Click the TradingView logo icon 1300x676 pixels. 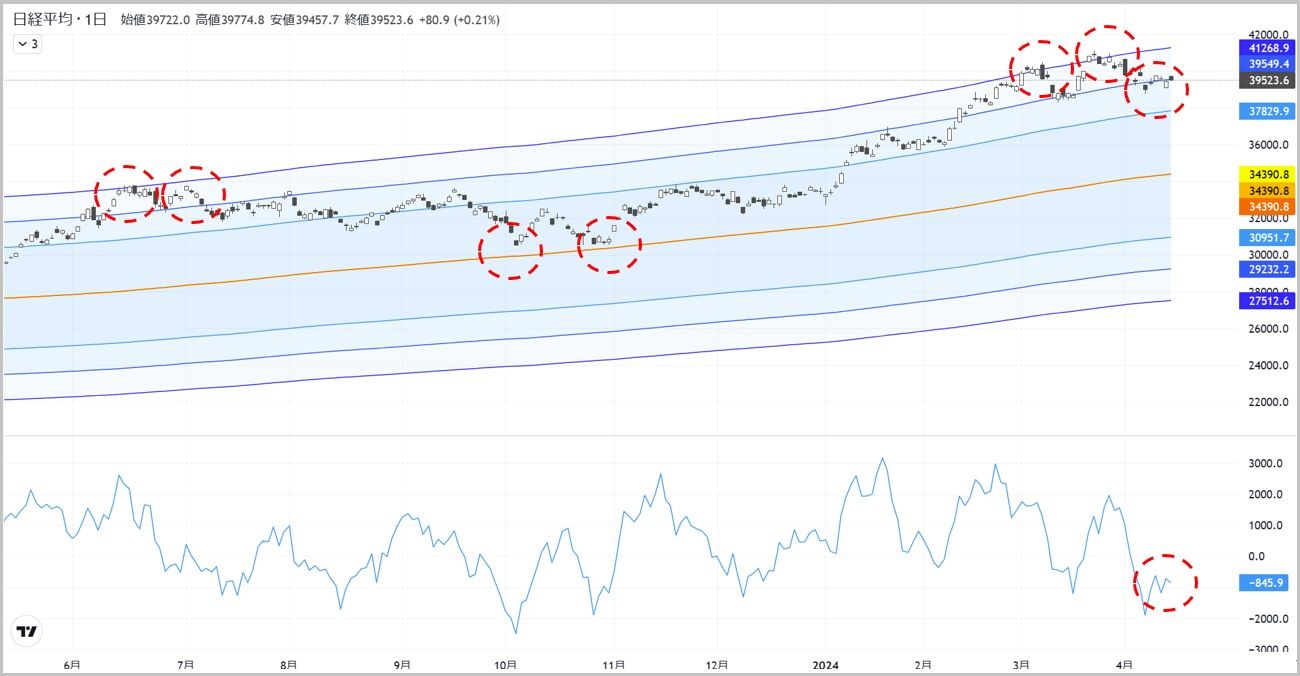click(x=27, y=631)
